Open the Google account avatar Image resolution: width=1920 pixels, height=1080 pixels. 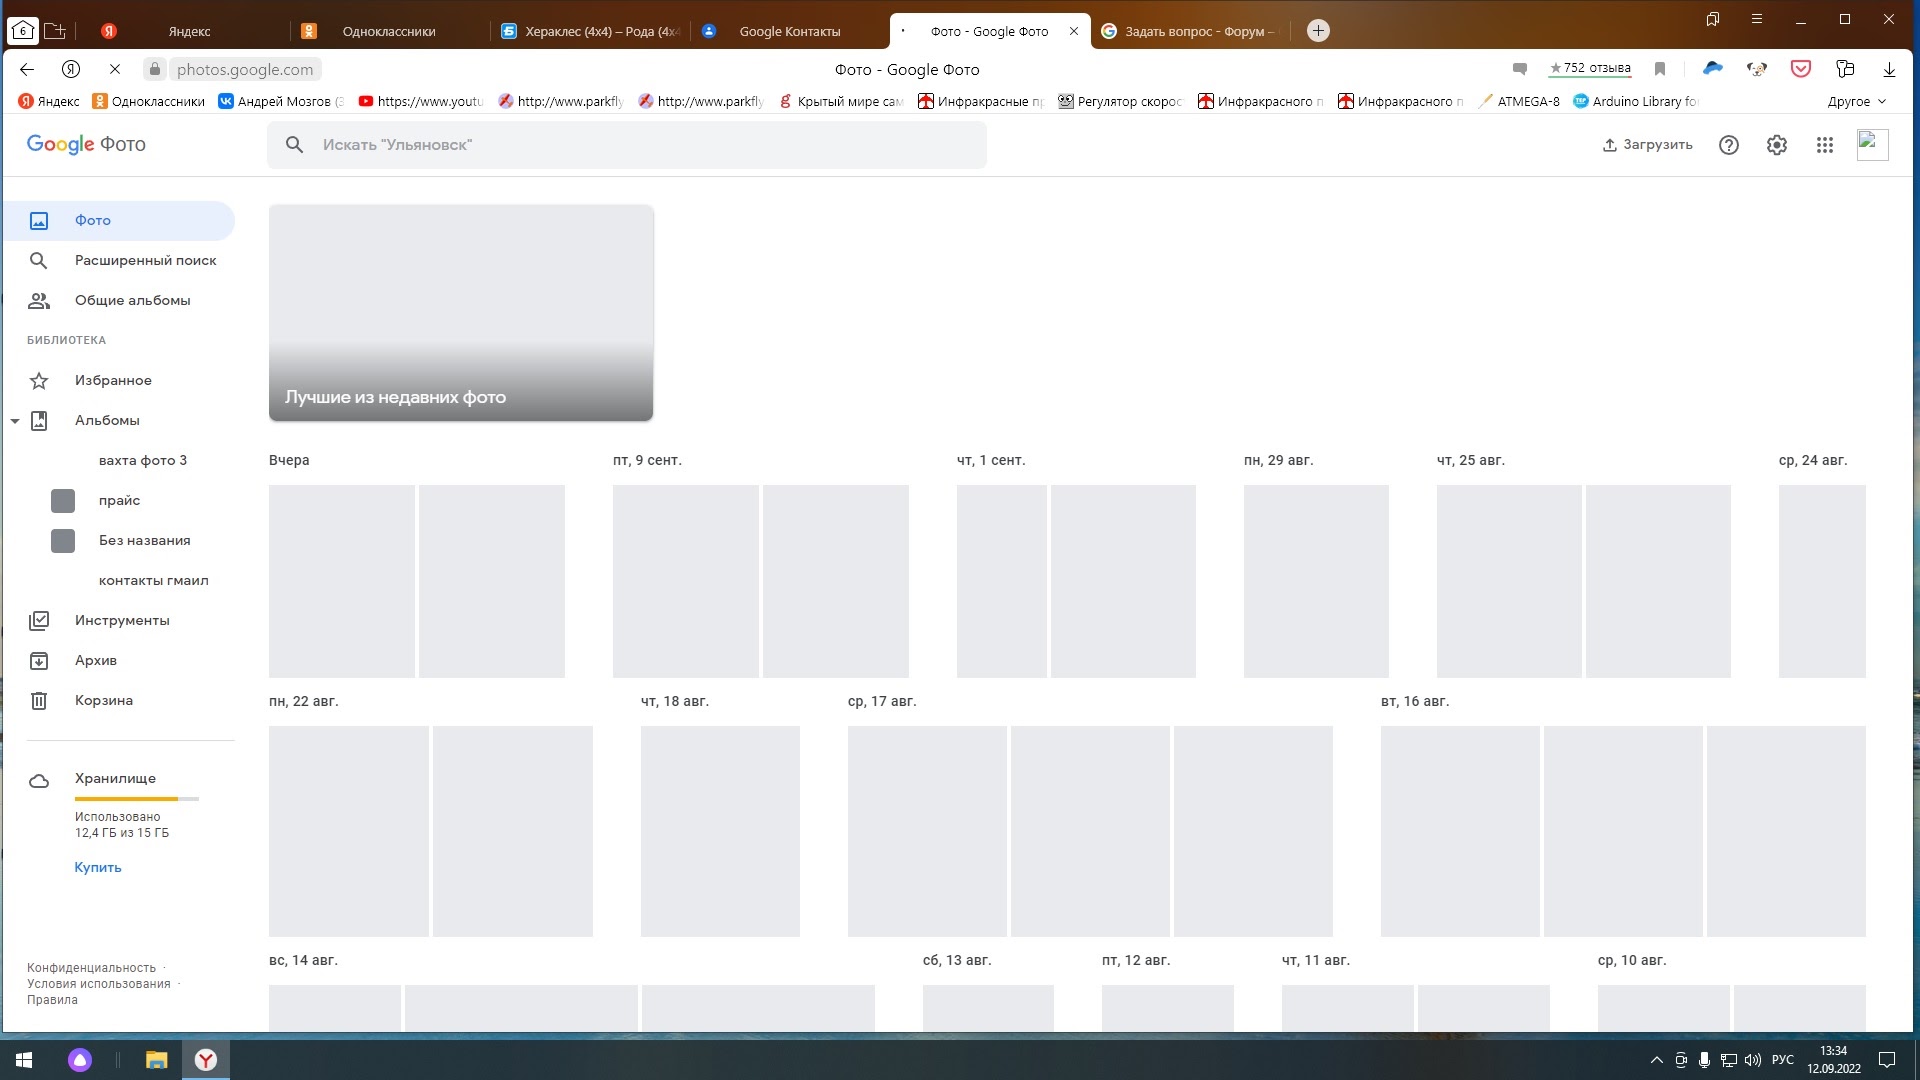[1872, 145]
